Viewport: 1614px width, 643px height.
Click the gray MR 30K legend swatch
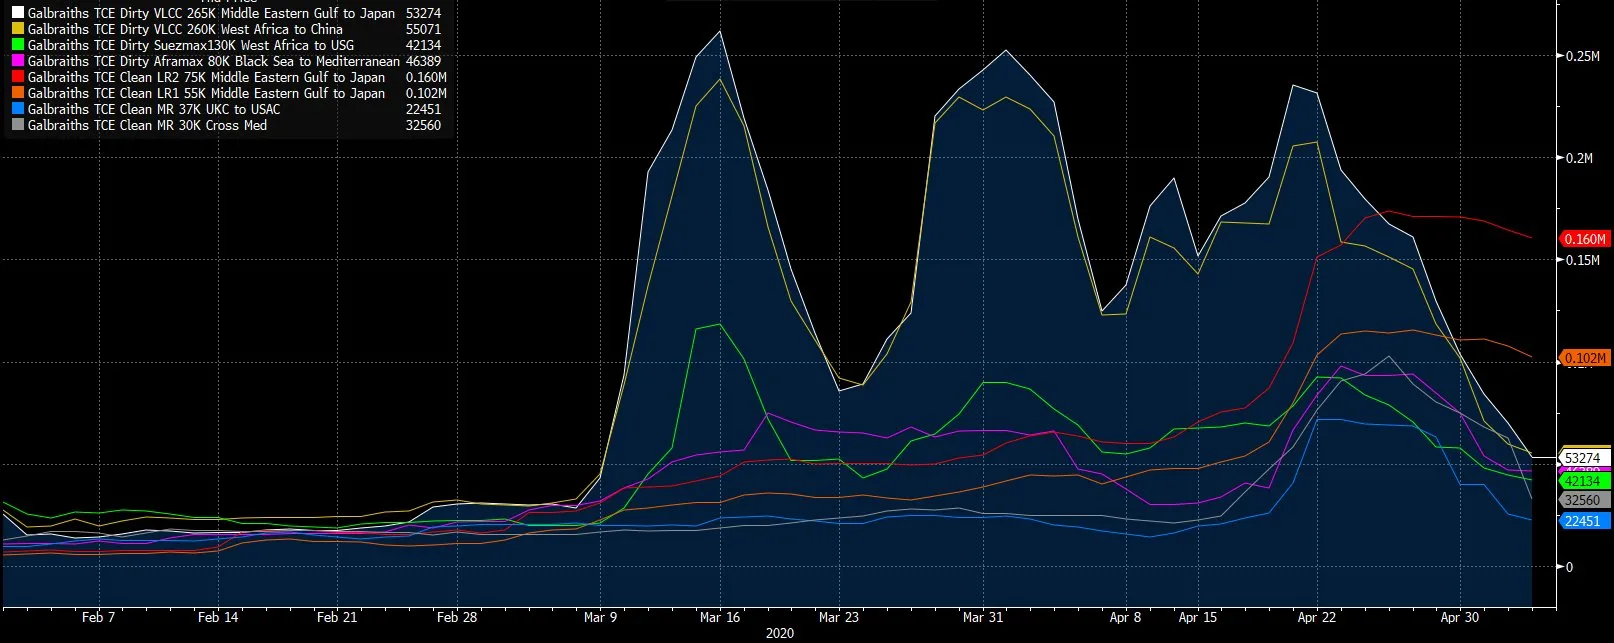point(17,125)
